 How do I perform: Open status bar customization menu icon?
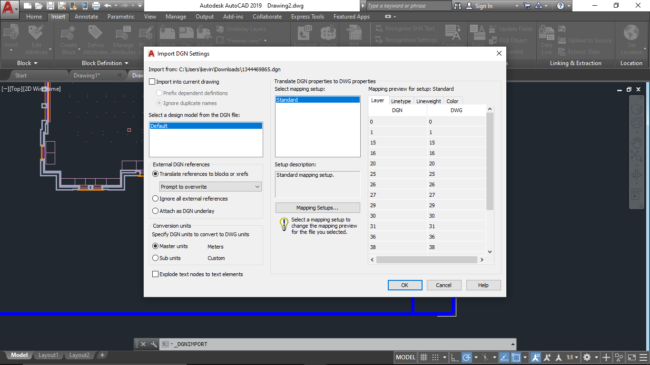(x=643, y=357)
